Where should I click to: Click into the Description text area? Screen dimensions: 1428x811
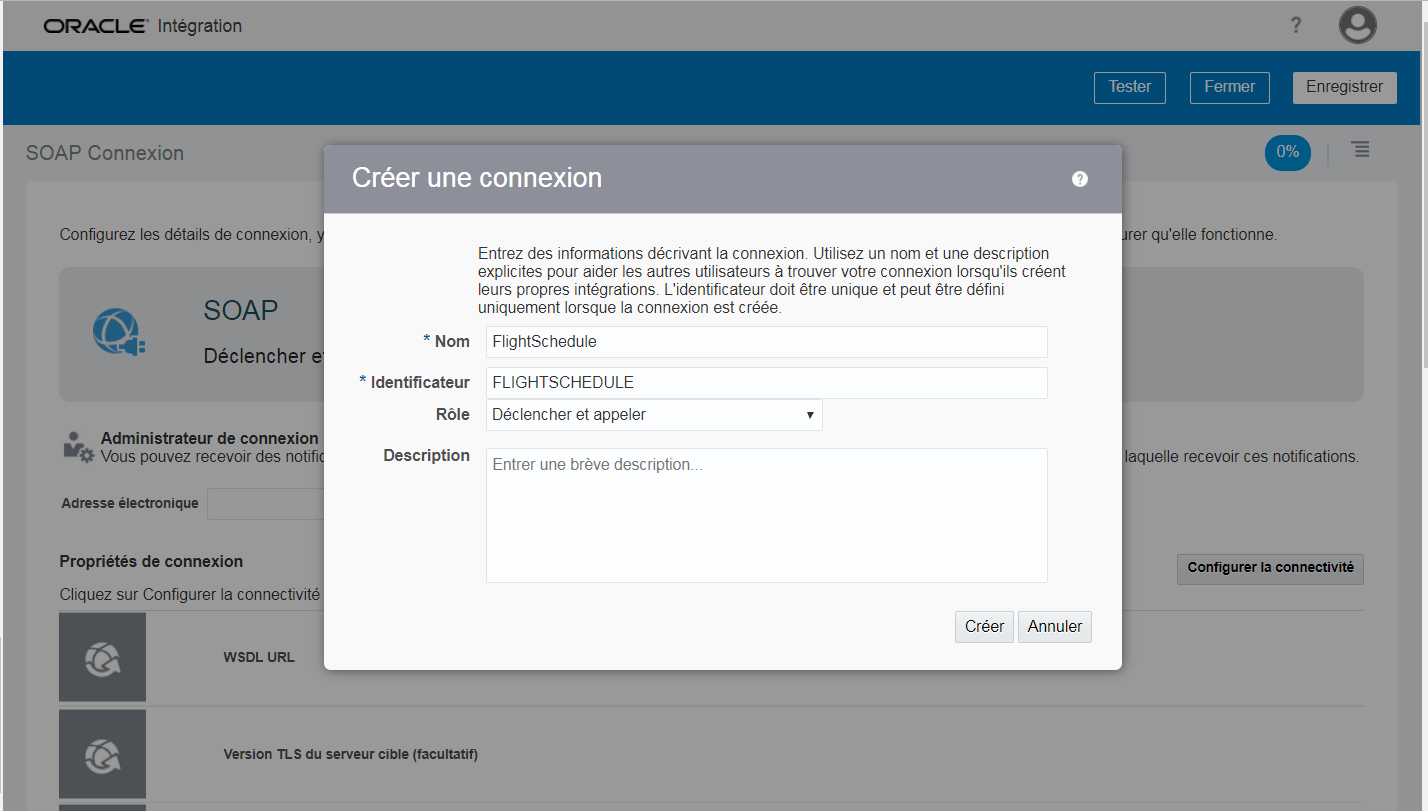[x=766, y=515]
